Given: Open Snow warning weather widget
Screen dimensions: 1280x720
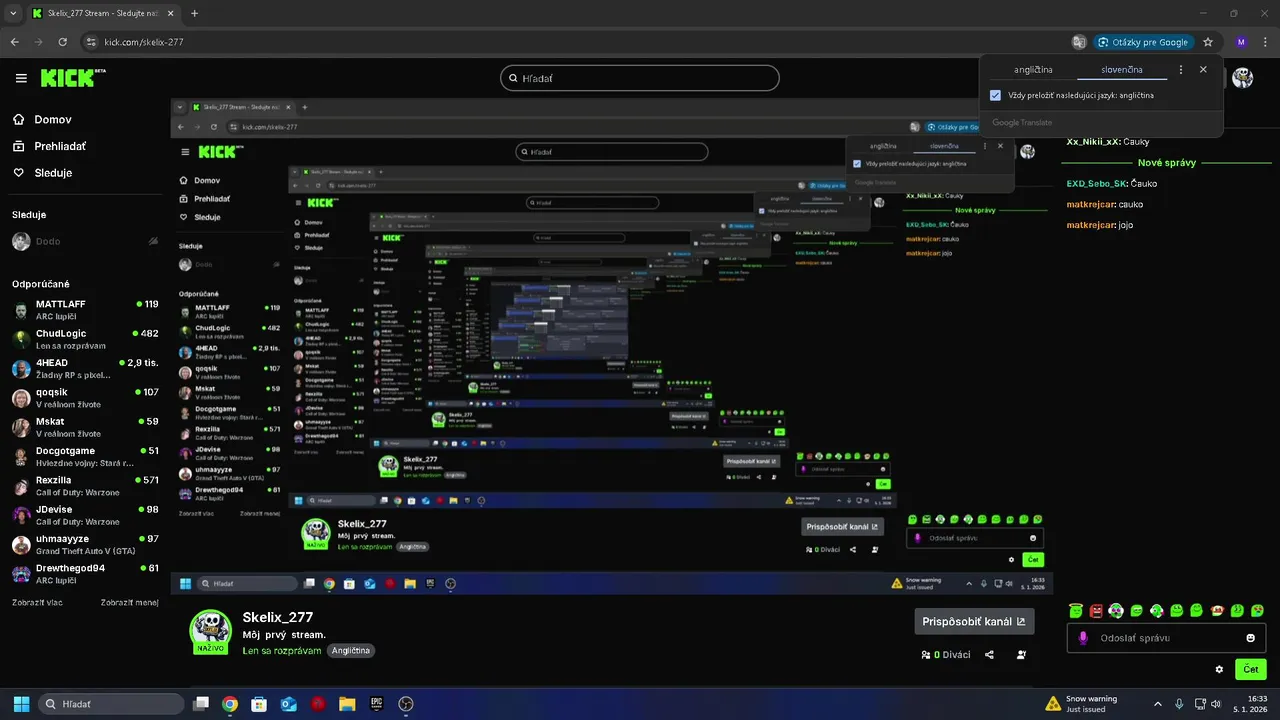Looking at the screenshot, I should tap(1081, 704).
